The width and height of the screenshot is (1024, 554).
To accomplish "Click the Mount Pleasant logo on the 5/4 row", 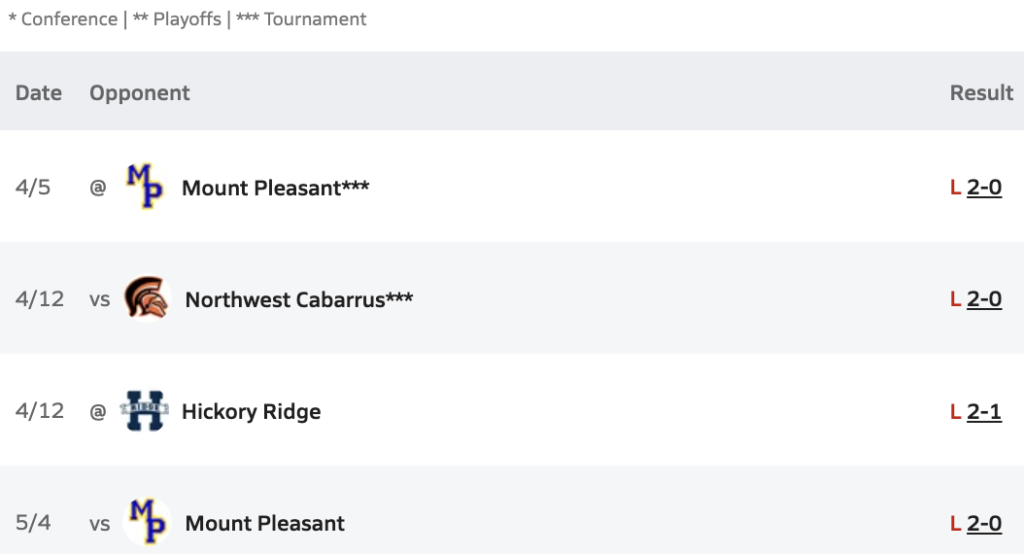I will pyautogui.click(x=147, y=521).
